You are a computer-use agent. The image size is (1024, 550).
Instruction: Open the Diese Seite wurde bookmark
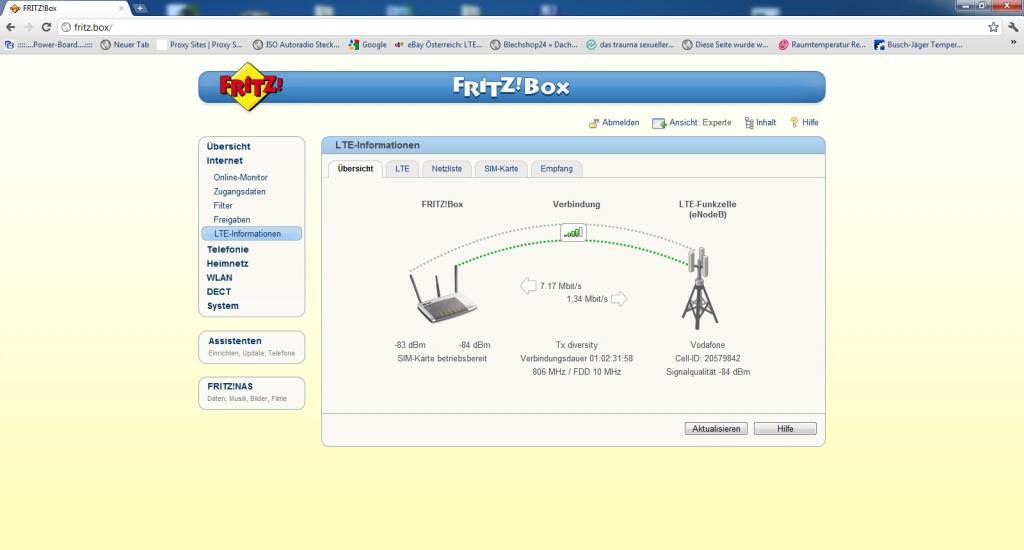725,45
